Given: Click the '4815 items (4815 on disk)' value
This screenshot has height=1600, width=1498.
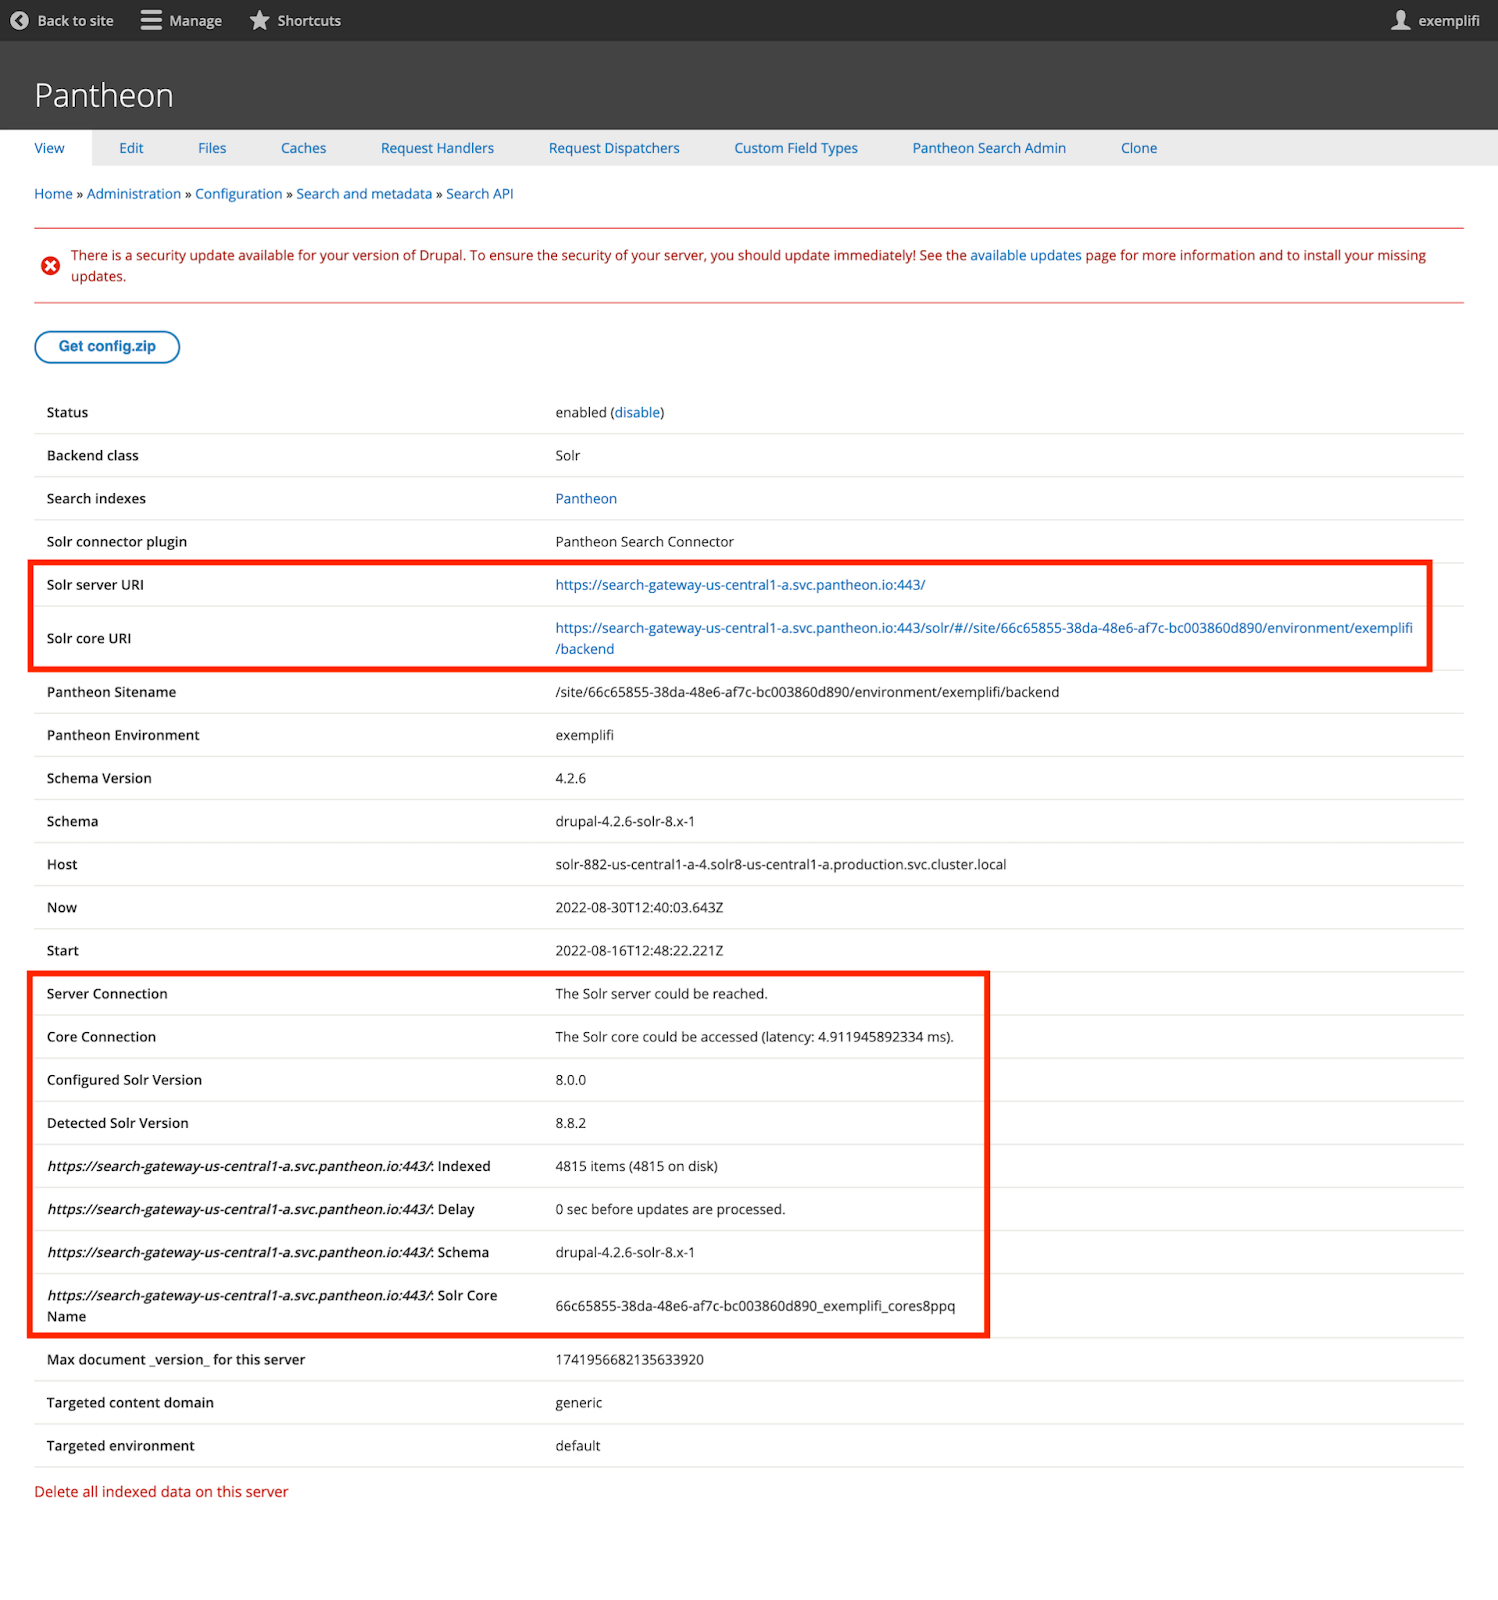Looking at the screenshot, I should click(x=636, y=1166).
